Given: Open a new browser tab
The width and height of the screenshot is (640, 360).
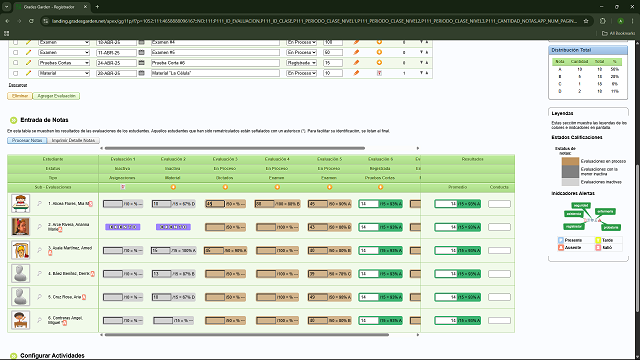Looking at the screenshot, I should click(x=97, y=7).
